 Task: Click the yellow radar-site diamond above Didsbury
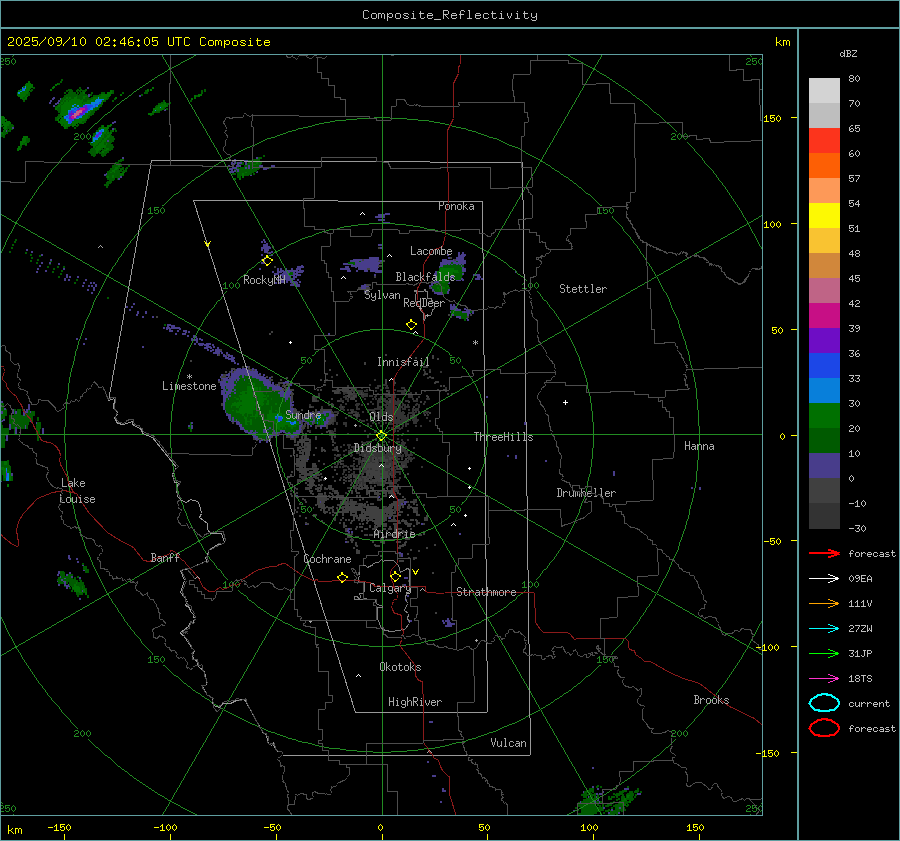pyautogui.click(x=381, y=436)
